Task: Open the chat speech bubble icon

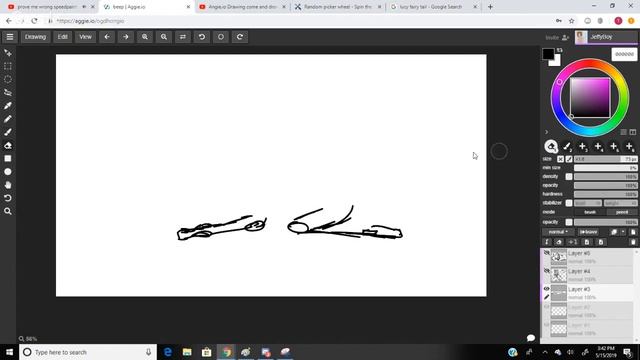Action: point(531,338)
